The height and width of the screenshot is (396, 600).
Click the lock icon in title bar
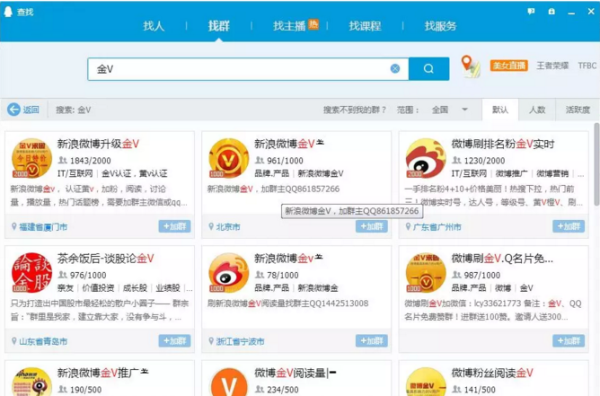point(551,11)
